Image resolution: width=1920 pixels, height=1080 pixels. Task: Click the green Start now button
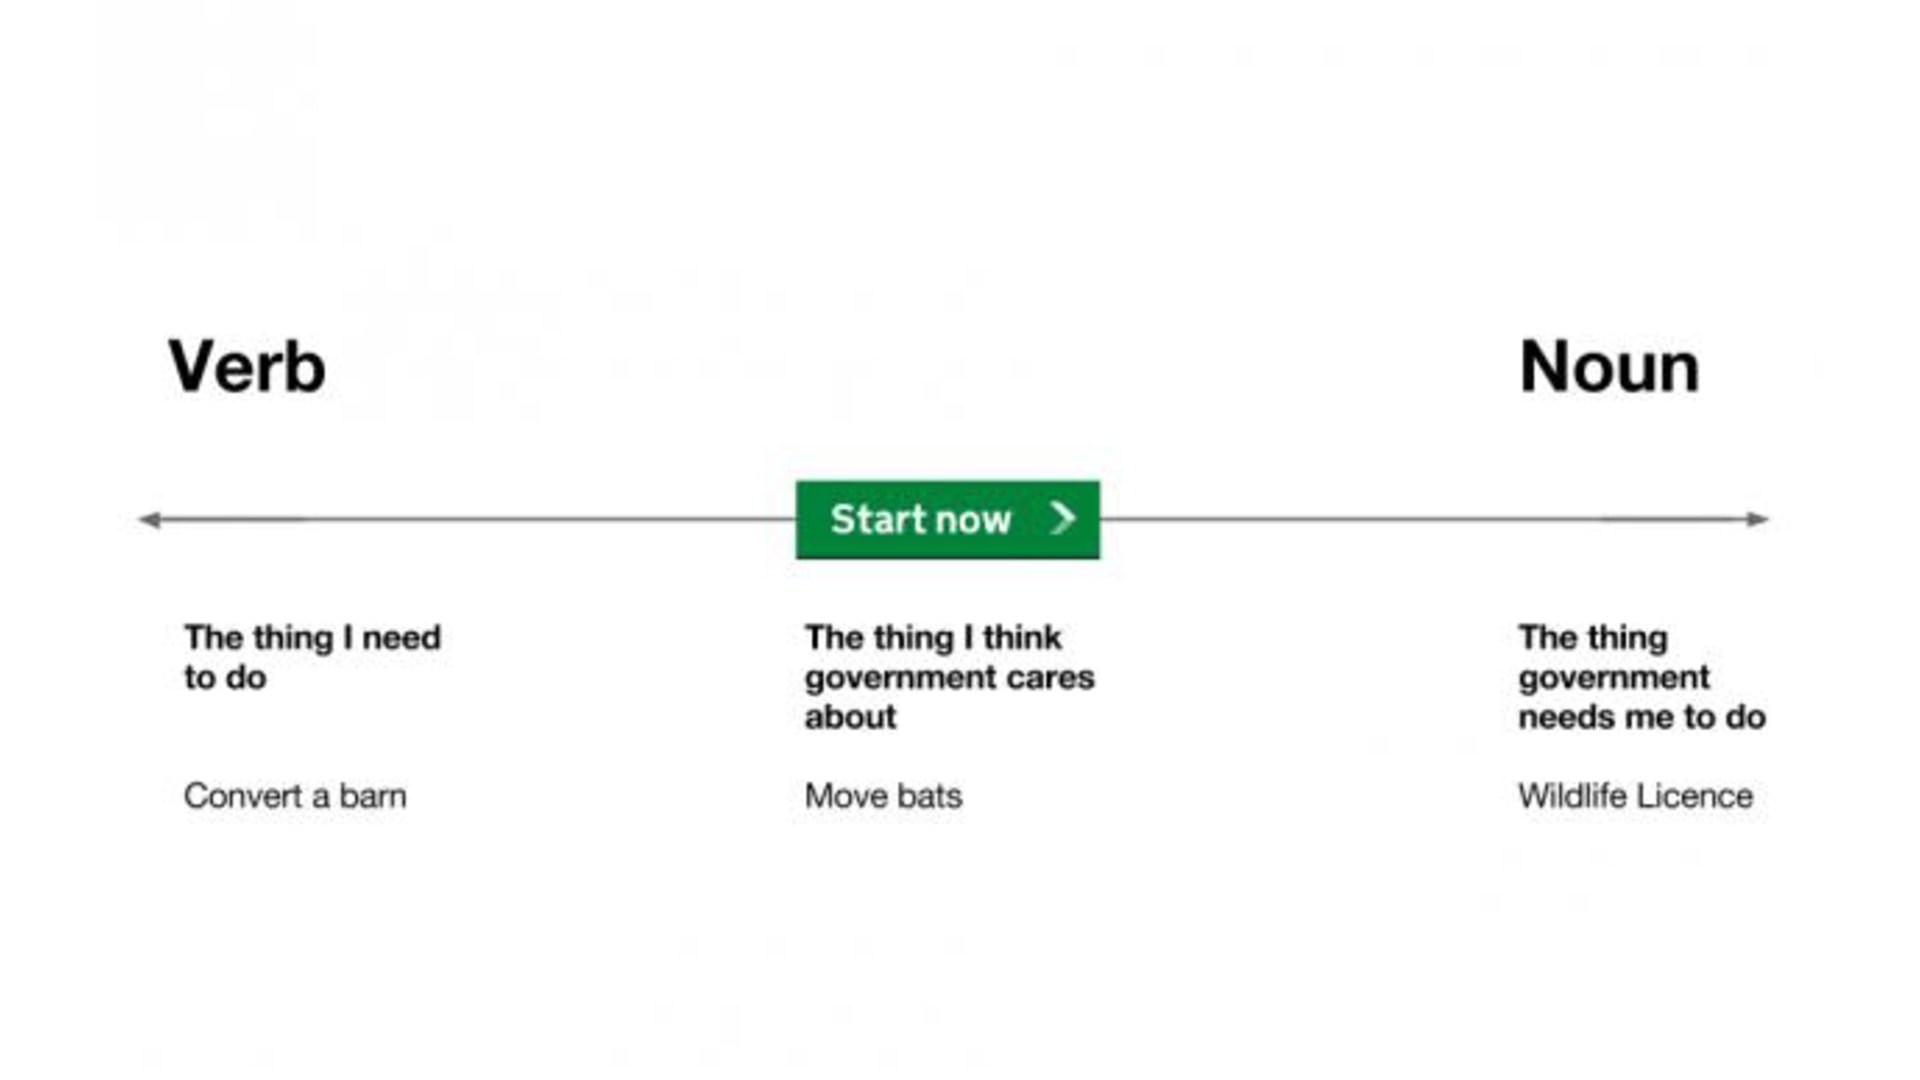pos(948,520)
